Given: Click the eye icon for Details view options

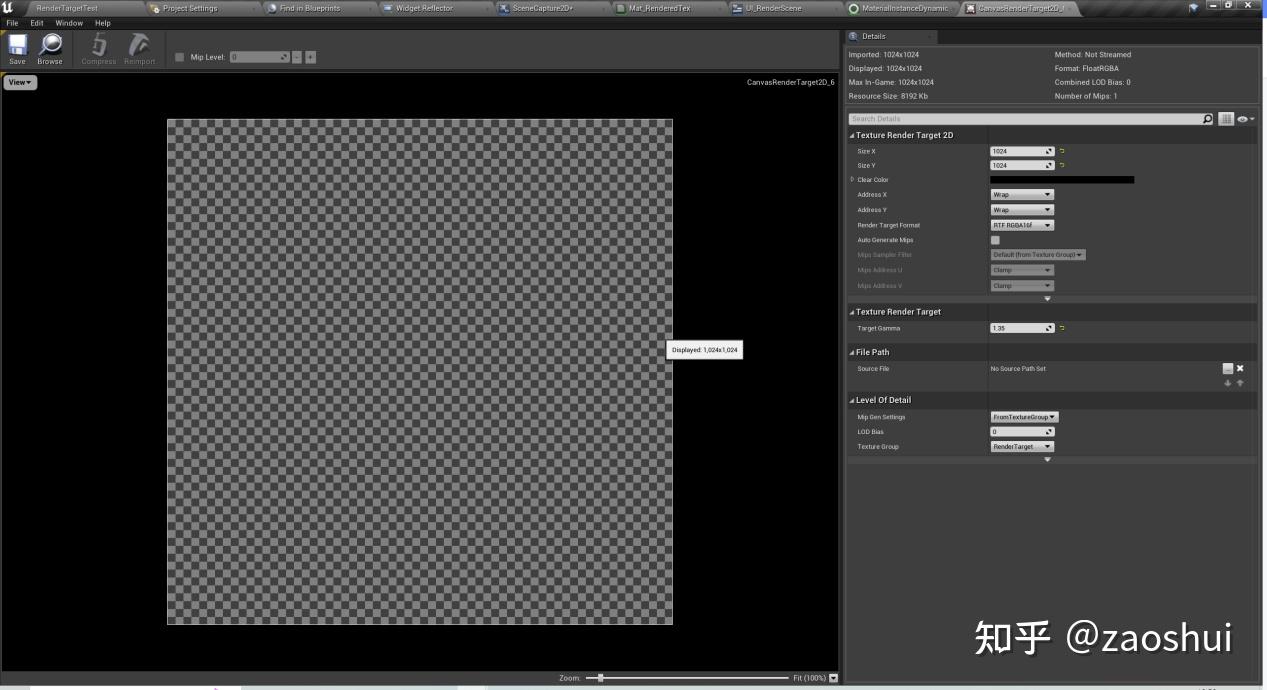Looking at the screenshot, I should (1243, 118).
